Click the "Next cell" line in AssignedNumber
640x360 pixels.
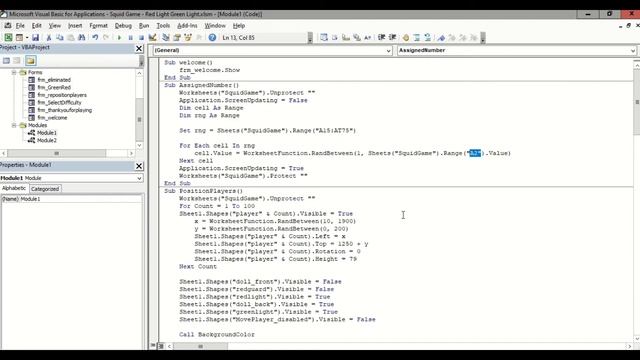196,161
